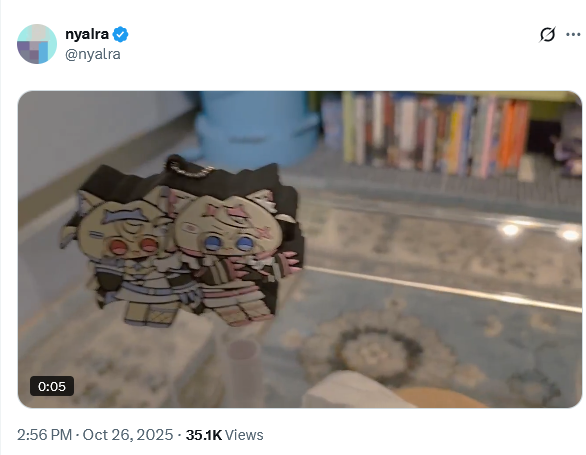Click the 0:05 video duration badge
Viewport: 586px width, 455px height.
(52, 386)
